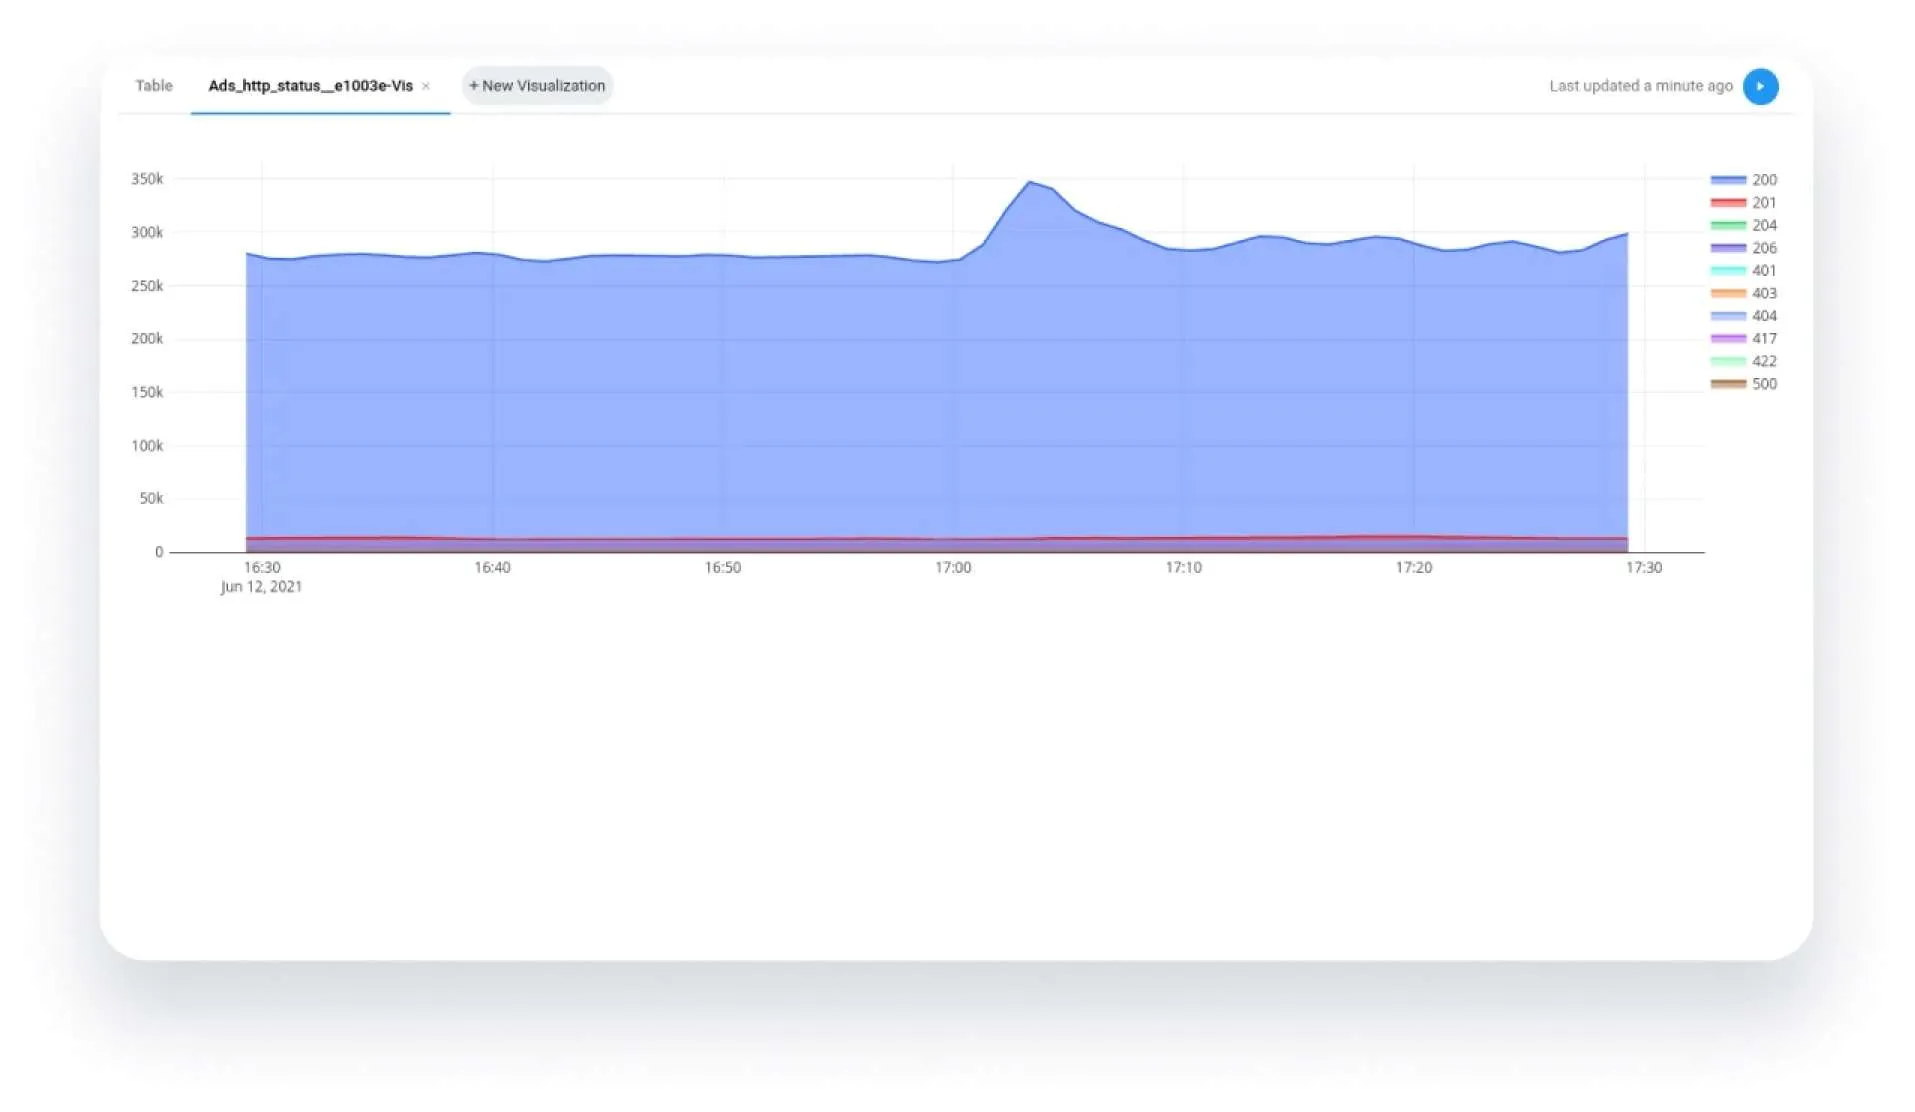Click the 150k y-axis label

pos(147,392)
